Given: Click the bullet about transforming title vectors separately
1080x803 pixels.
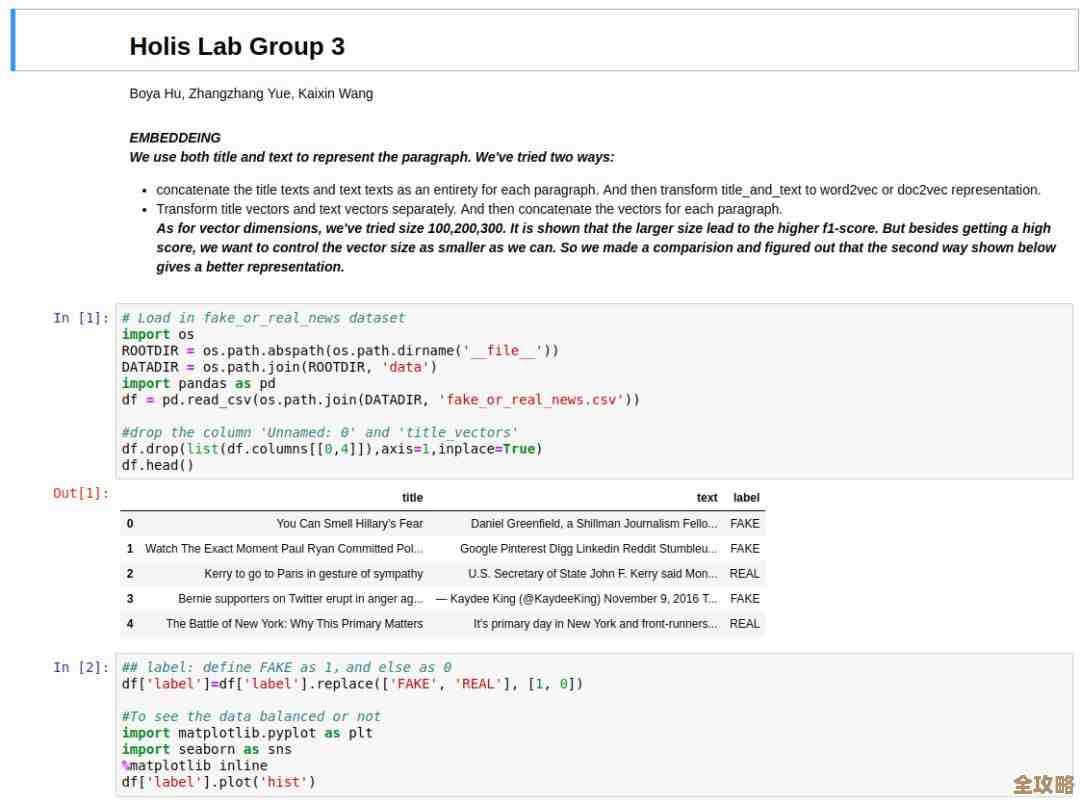Looking at the screenshot, I should tap(468, 209).
